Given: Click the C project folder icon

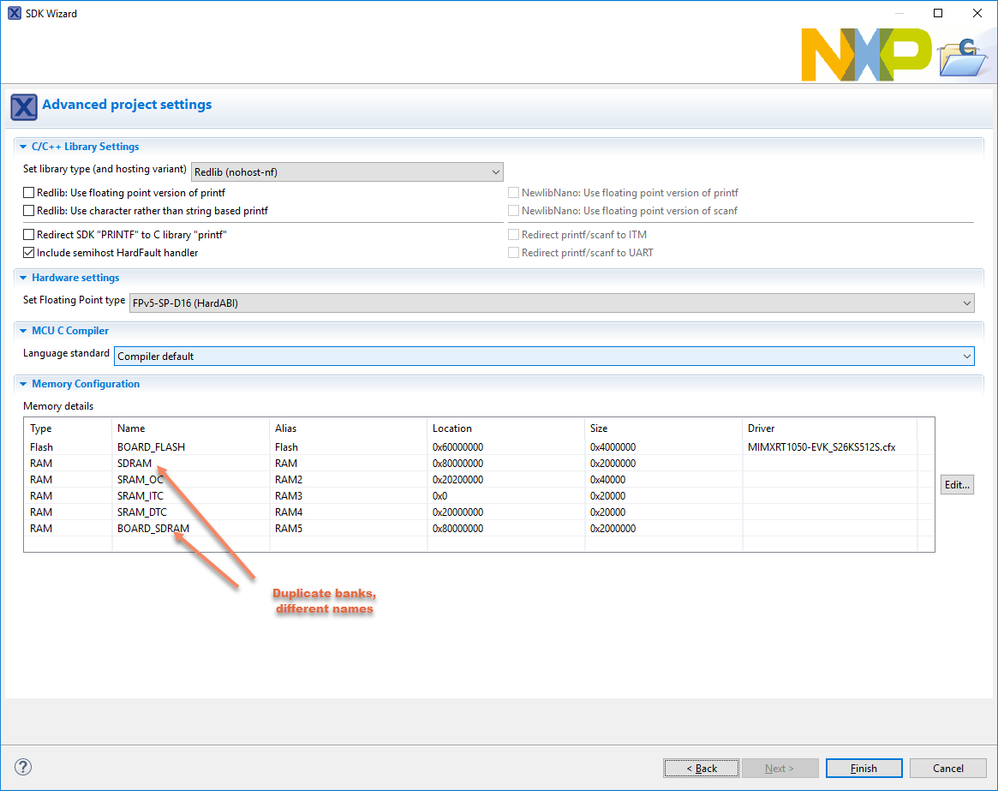Looking at the screenshot, I should (x=964, y=57).
